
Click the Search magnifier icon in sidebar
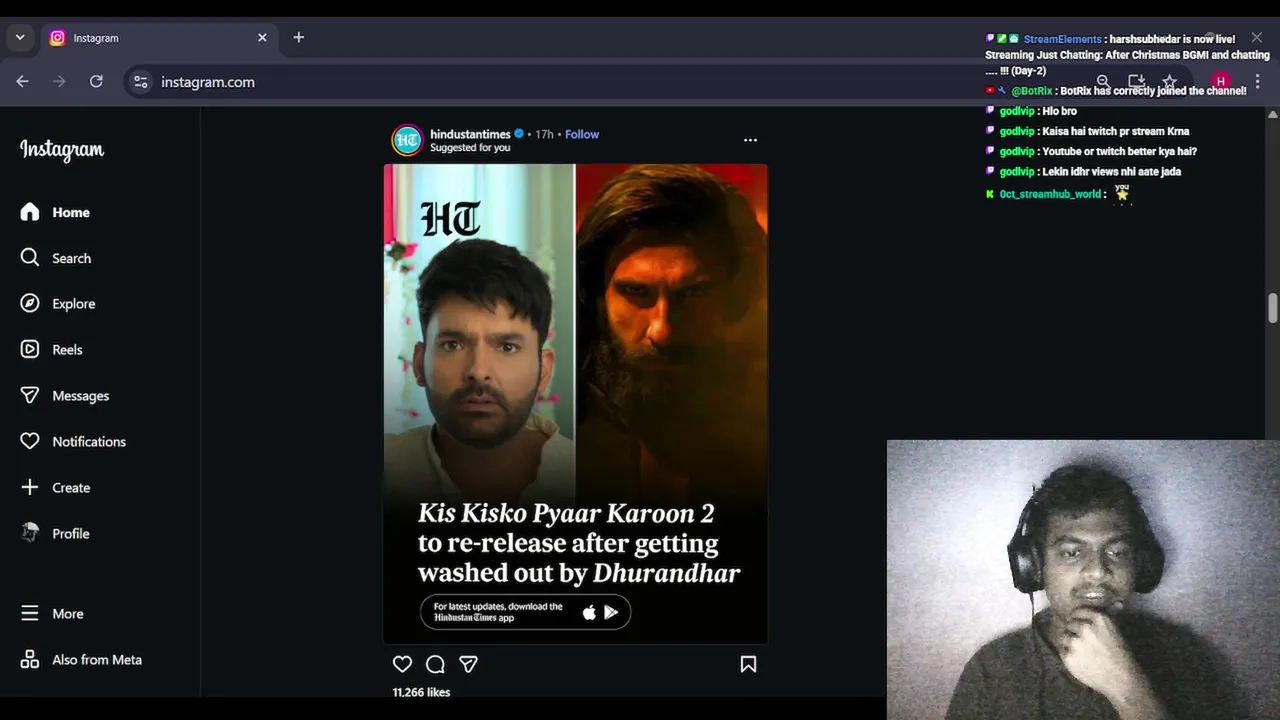[x=30, y=258]
